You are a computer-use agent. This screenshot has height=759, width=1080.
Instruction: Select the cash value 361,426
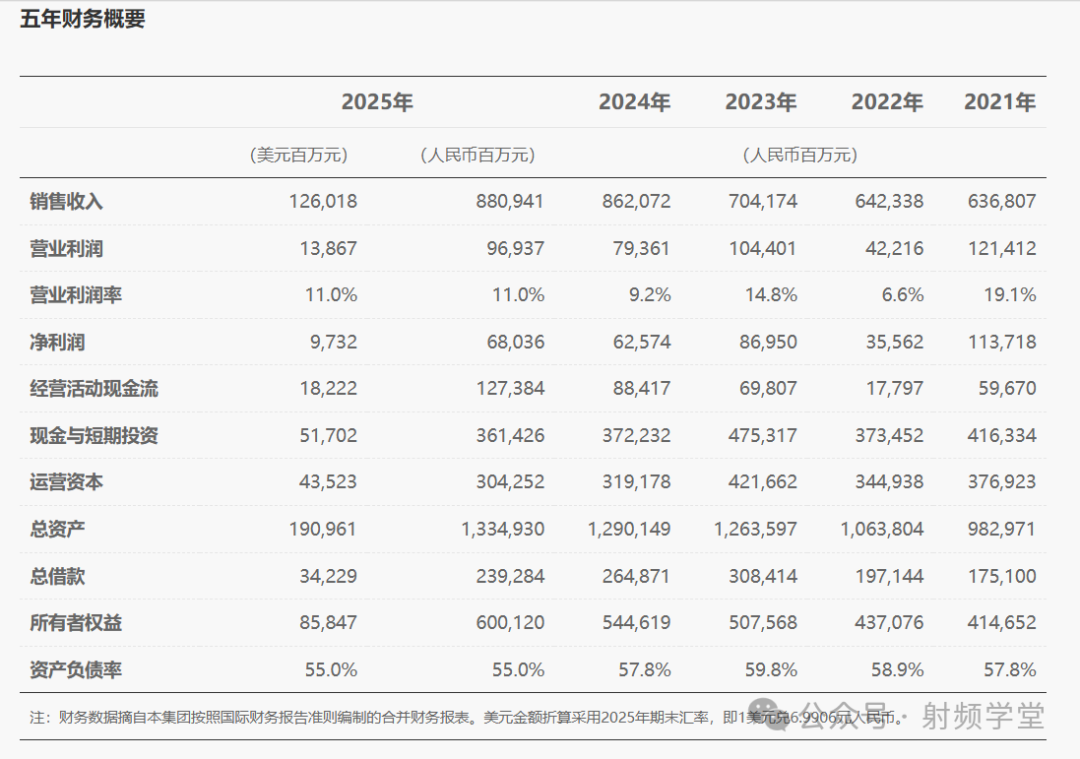510,435
